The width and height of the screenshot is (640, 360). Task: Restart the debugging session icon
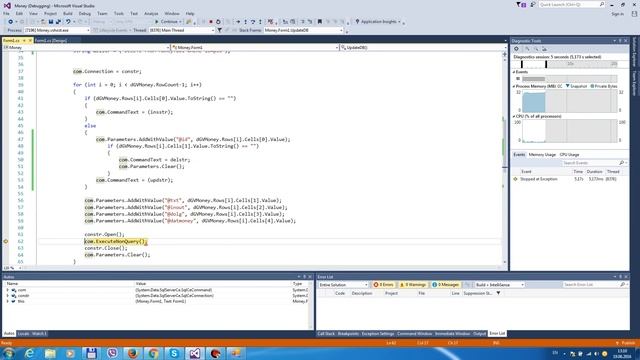tap(218, 22)
